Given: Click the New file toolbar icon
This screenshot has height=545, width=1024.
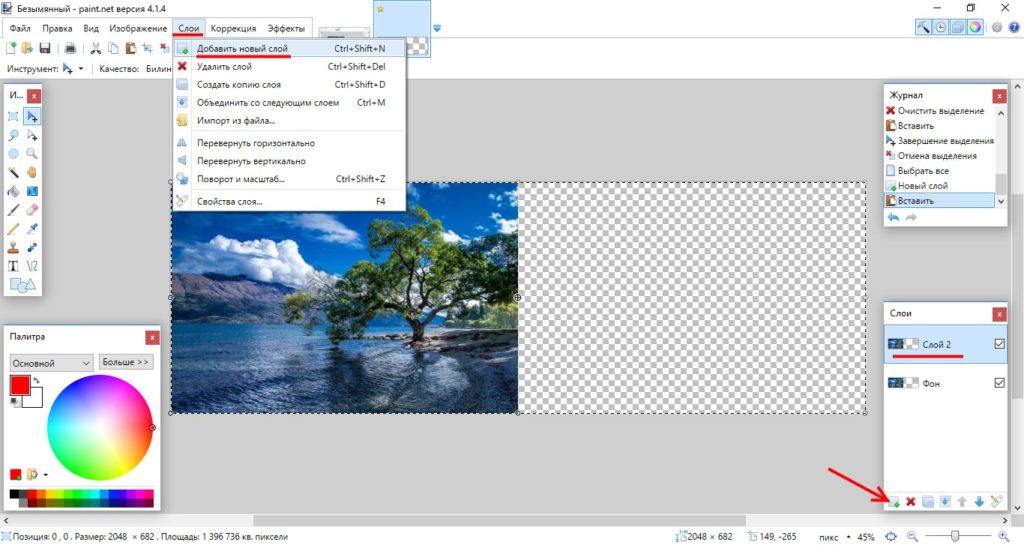Looking at the screenshot, I should click(11, 48).
